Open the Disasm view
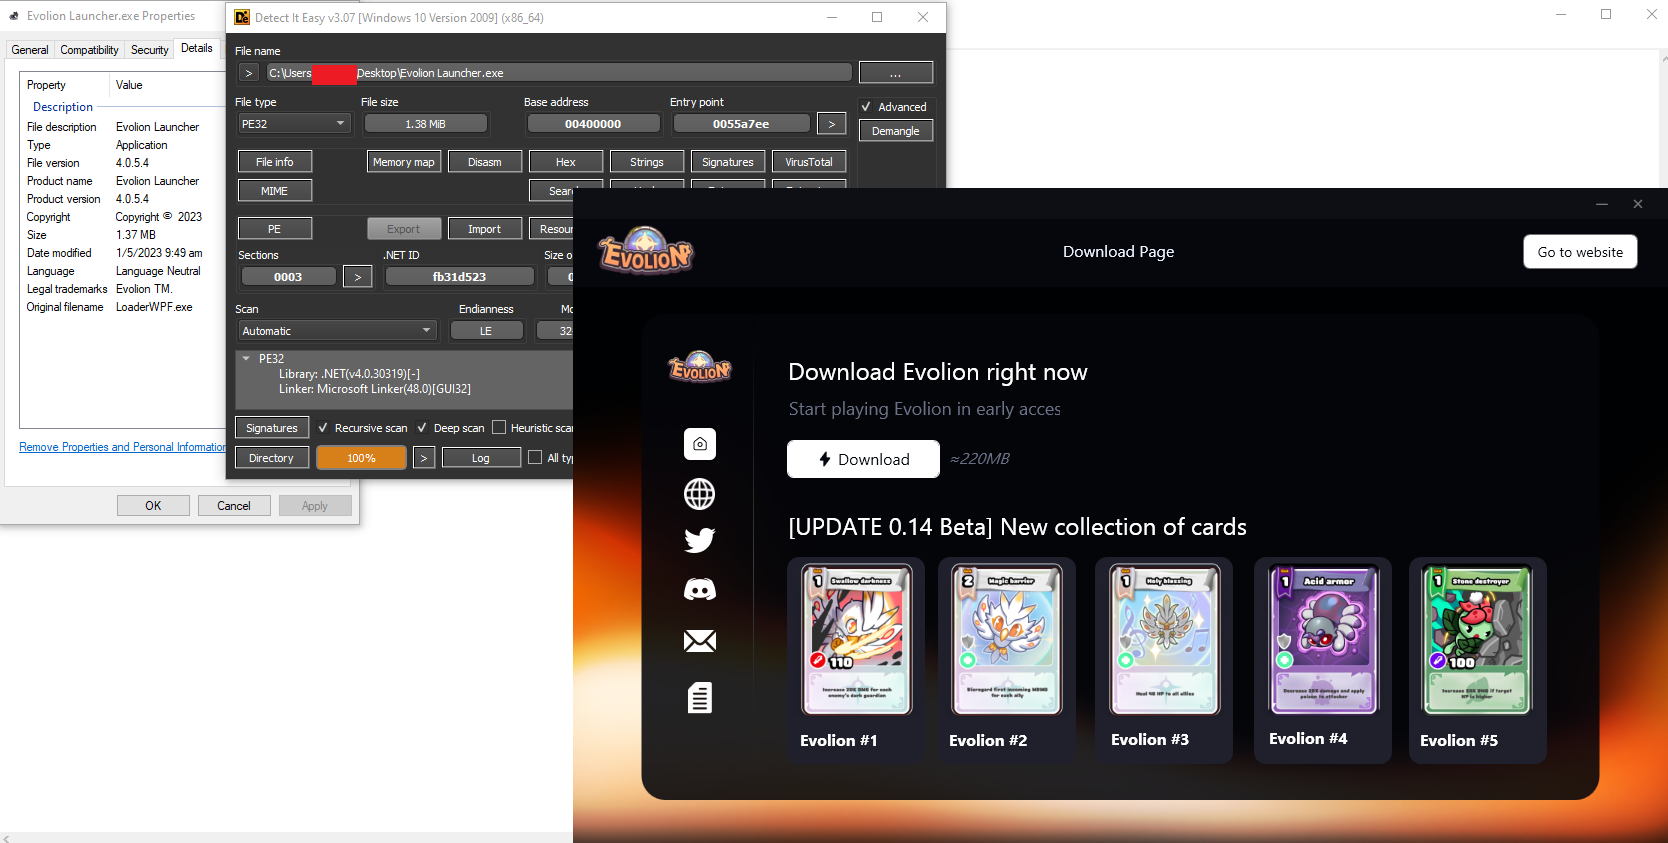Viewport: 1668px width, 843px height. click(x=485, y=162)
